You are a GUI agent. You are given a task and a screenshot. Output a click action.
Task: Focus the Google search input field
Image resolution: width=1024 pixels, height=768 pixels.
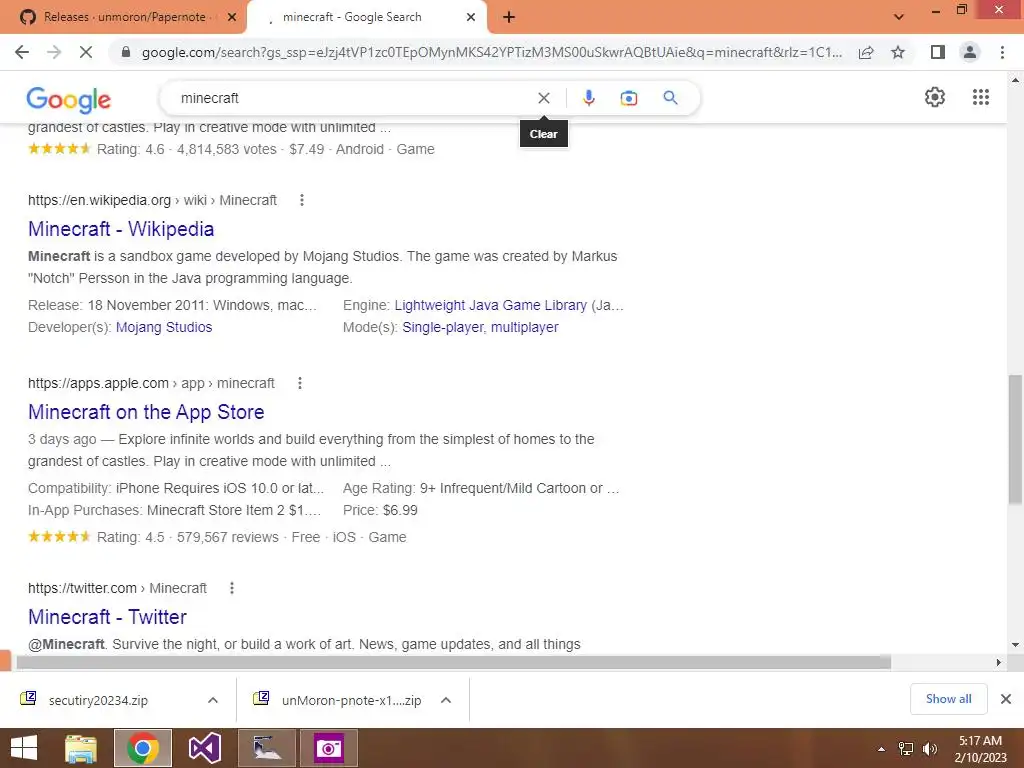pyautogui.click(x=353, y=98)
